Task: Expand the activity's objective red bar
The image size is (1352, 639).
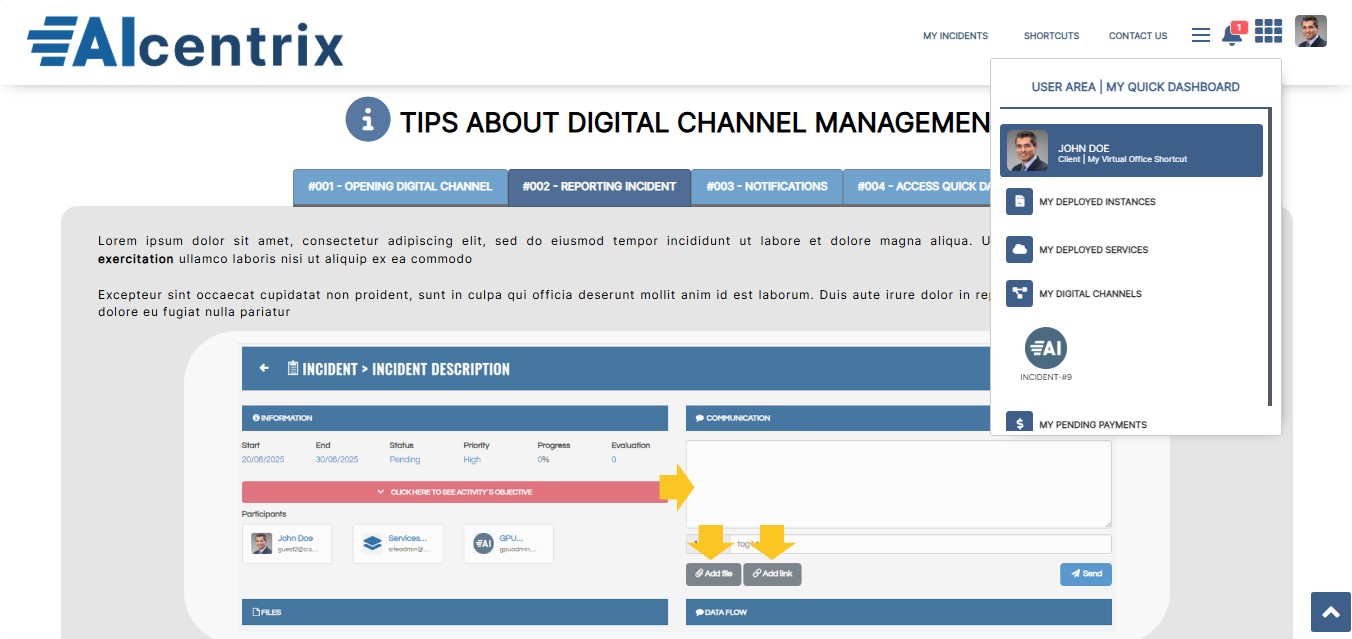Action: point(454,492)
